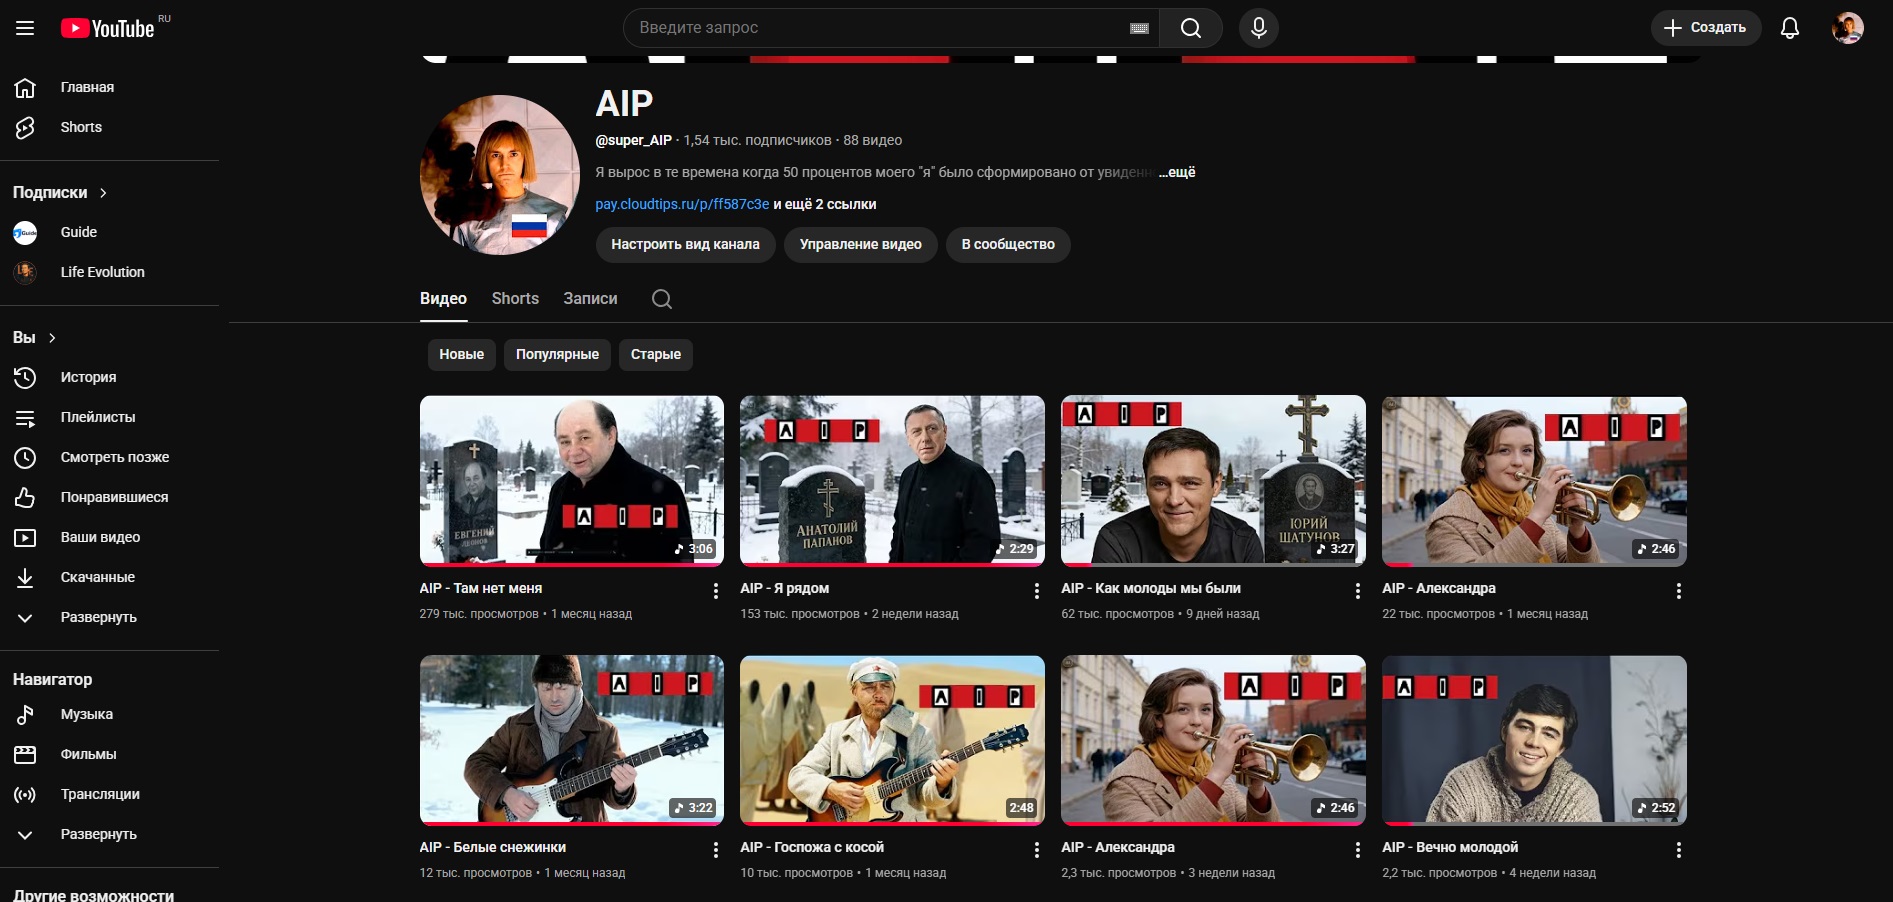Image resolution: width=1893 pixels, height=902 pixels.
Task: Enable the Популярные filter chip
Action: click(557, 354)
